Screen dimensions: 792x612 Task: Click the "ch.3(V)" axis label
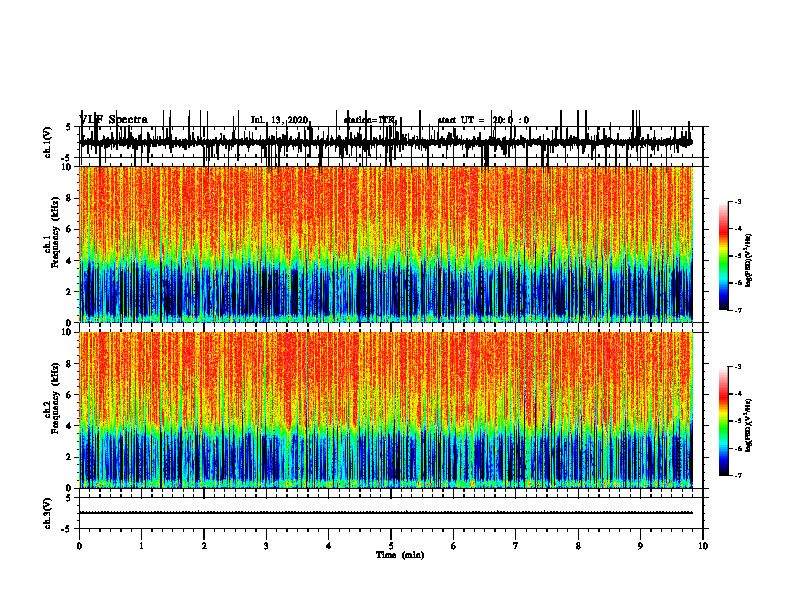48,513
